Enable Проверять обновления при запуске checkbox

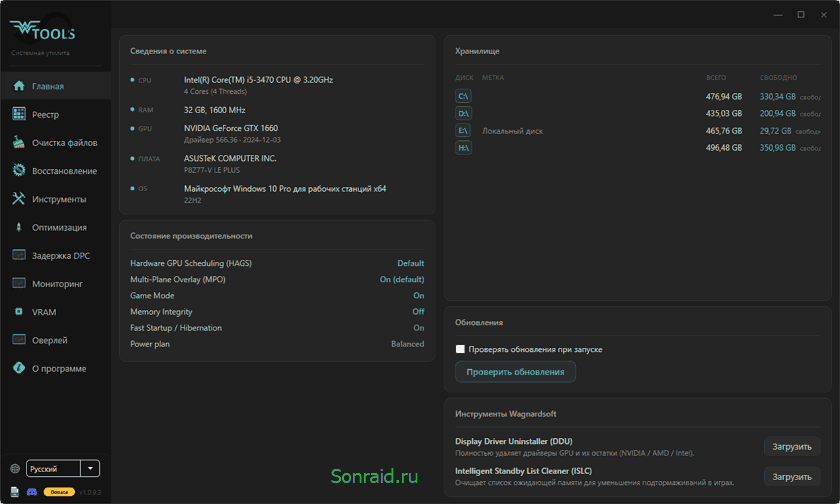[x=460, y=349]
